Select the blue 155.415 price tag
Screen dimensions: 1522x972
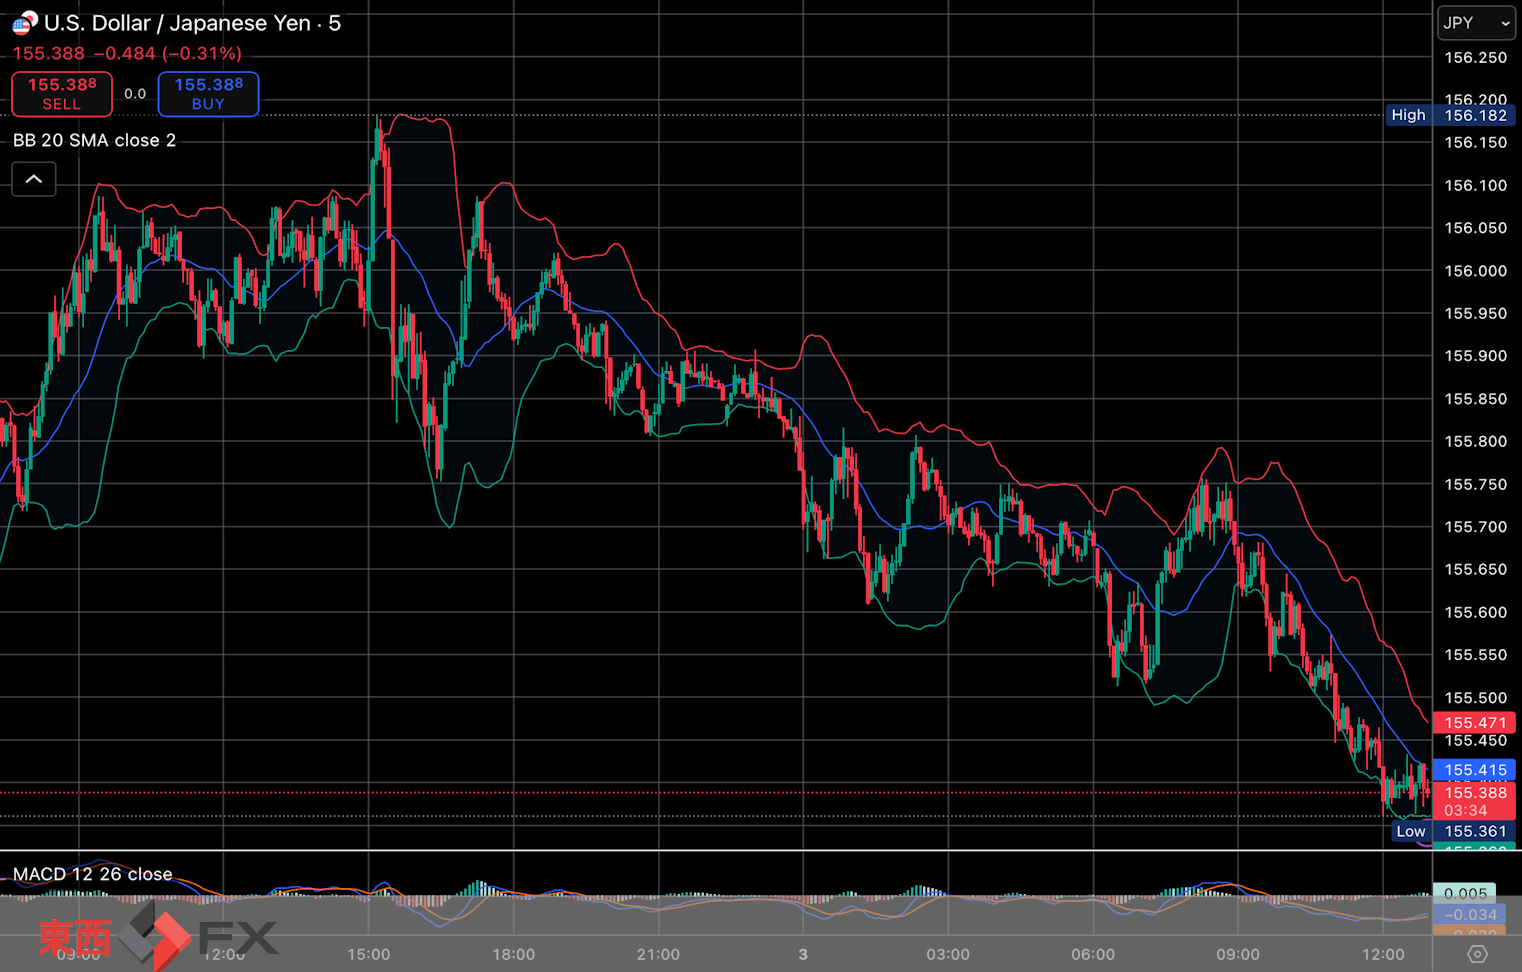click(x=1474, y=770)
